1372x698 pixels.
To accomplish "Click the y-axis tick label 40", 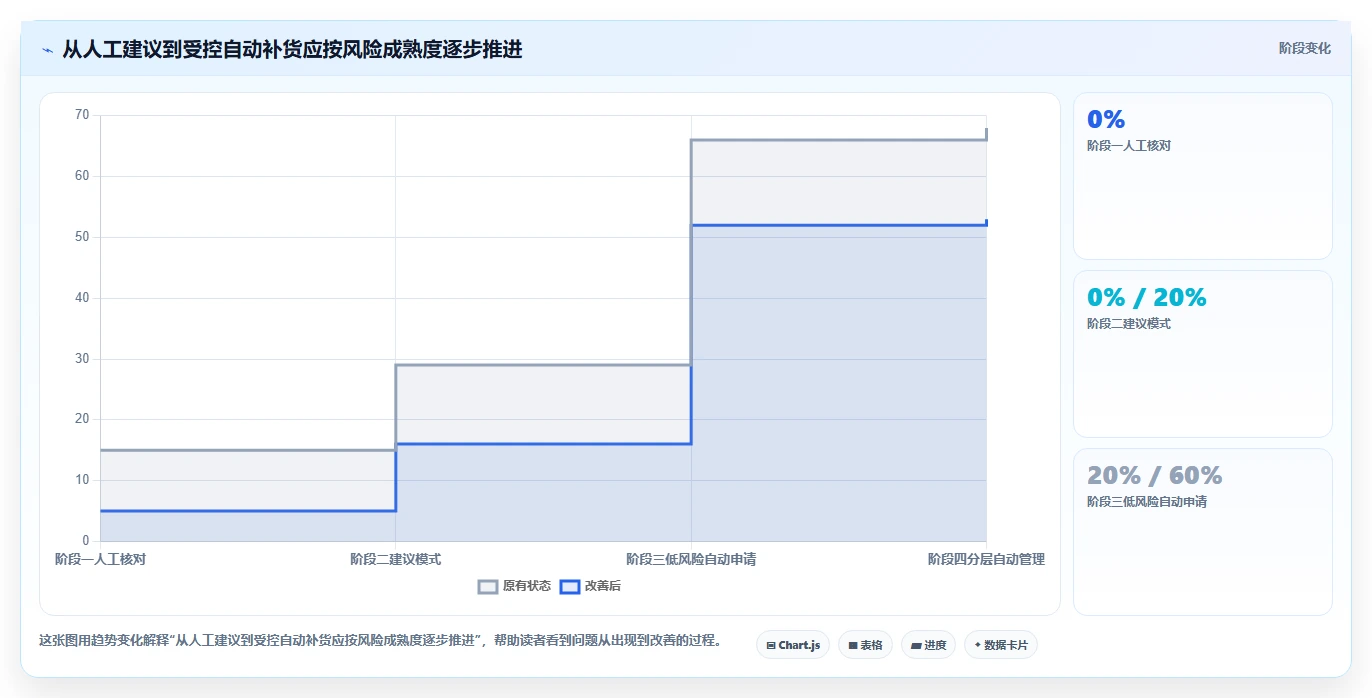I will tap(82, 298).
